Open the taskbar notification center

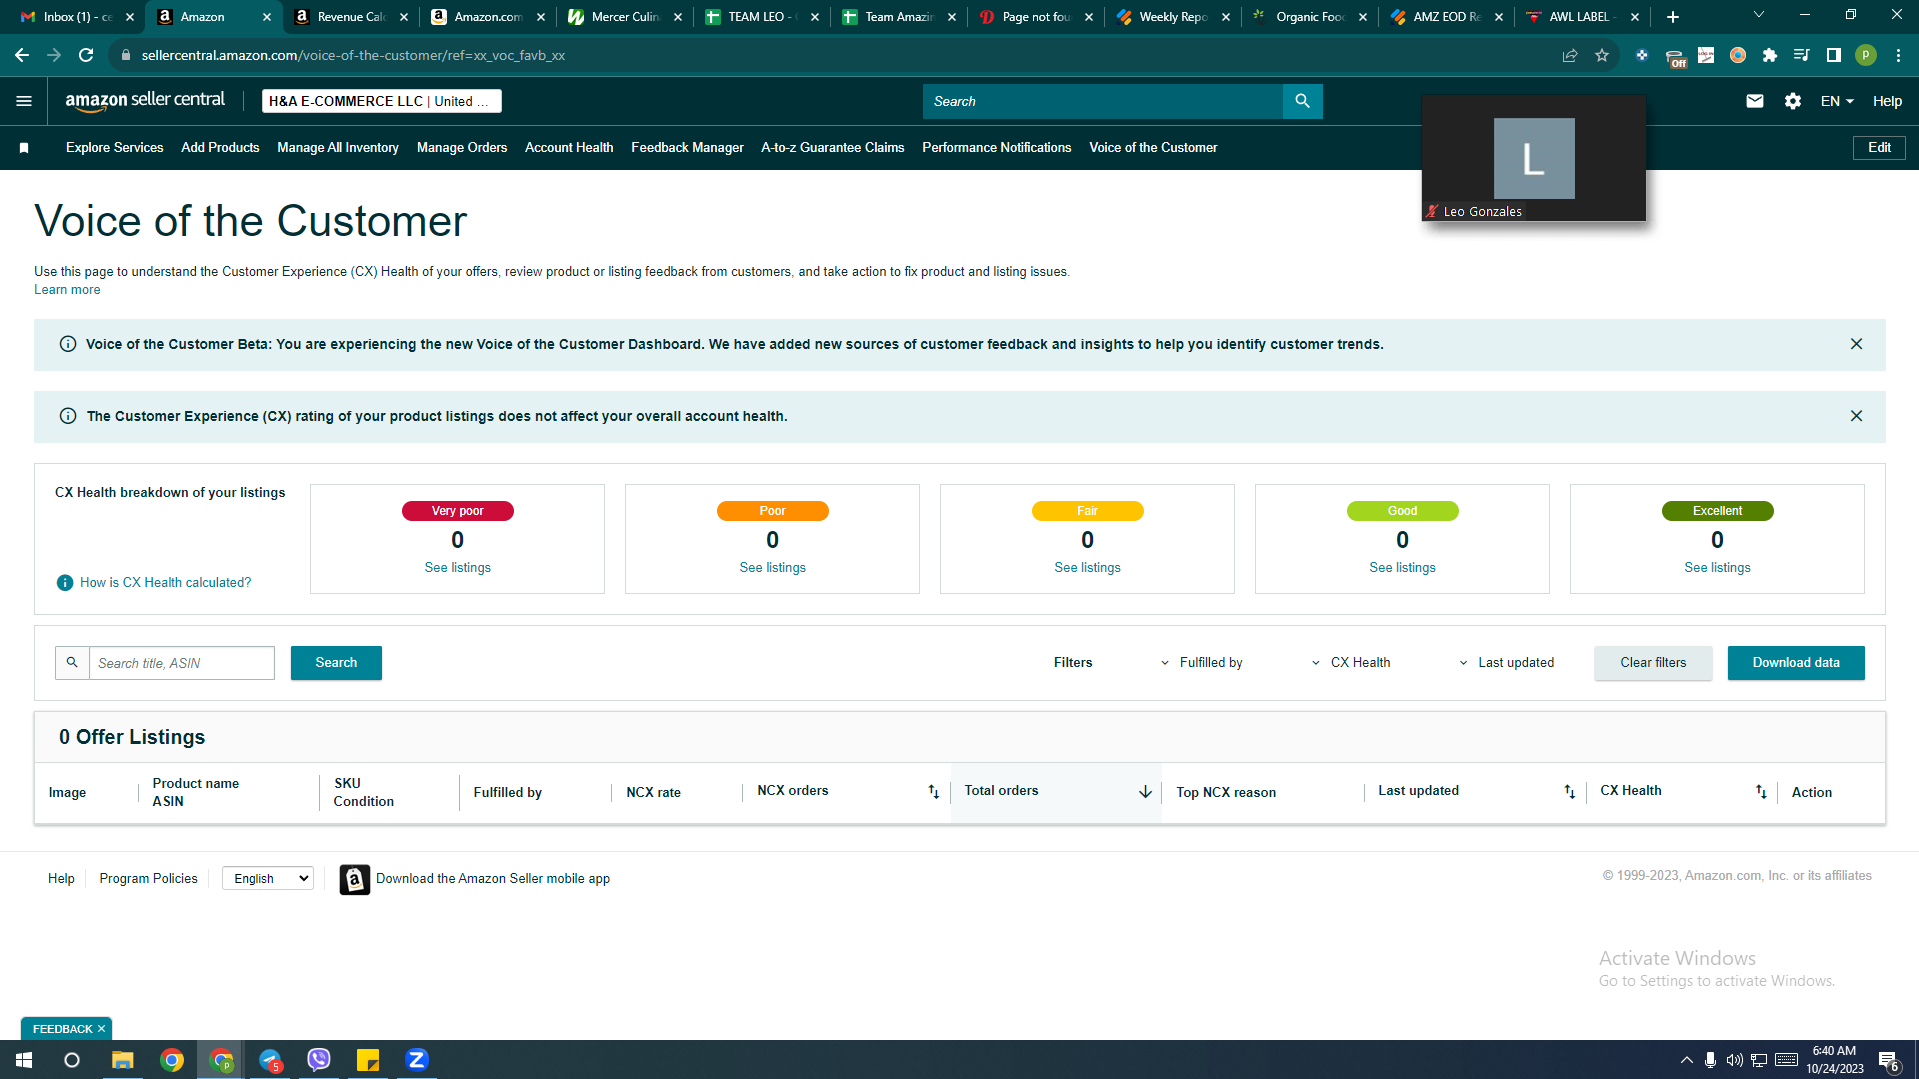tap(1889, 1061)
